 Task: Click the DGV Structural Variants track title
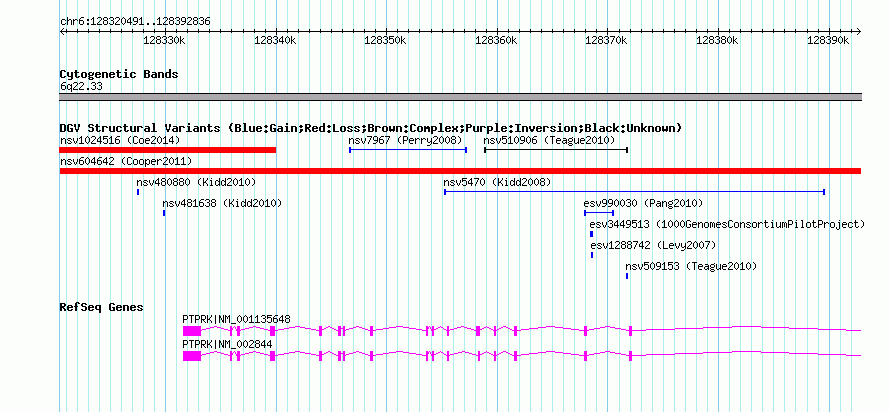[x=371, y=128]
